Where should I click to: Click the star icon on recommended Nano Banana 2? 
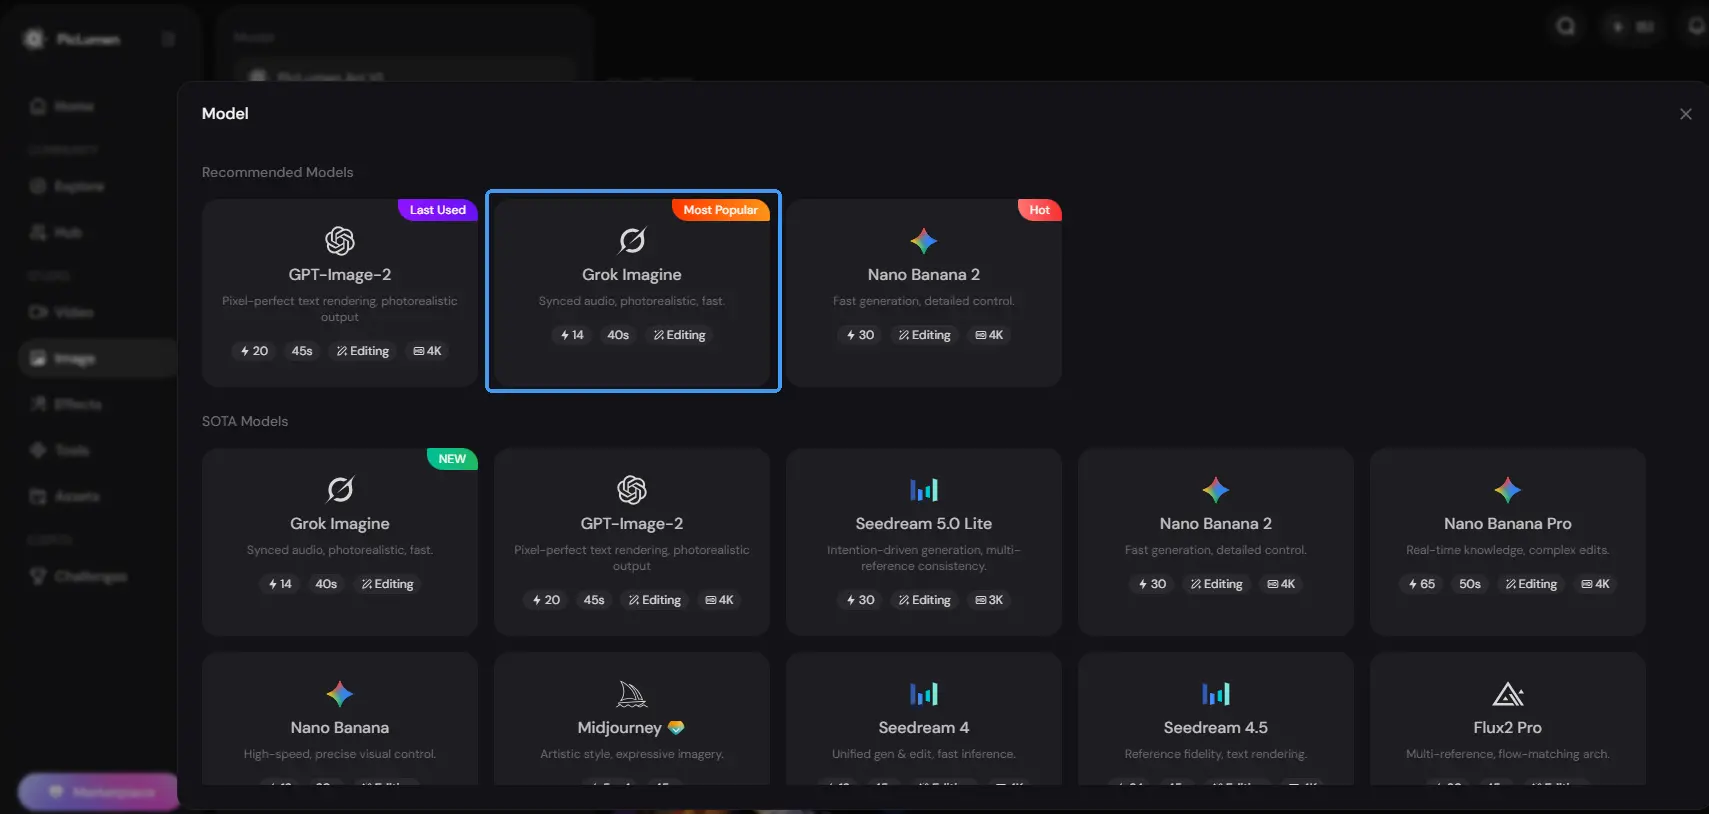click(x=924, y=241)
